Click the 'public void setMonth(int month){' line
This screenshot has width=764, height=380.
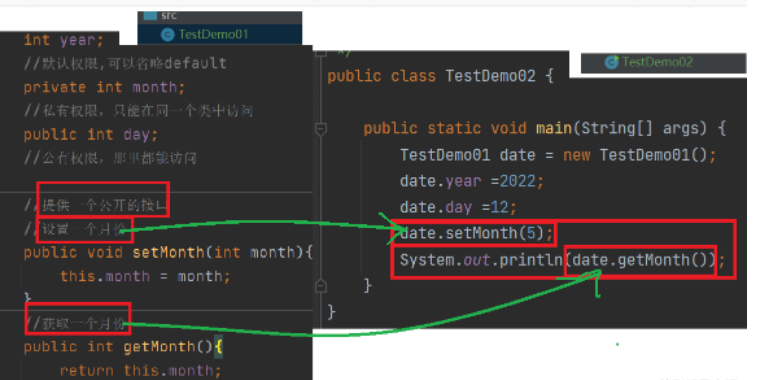[x=168, y=252]
